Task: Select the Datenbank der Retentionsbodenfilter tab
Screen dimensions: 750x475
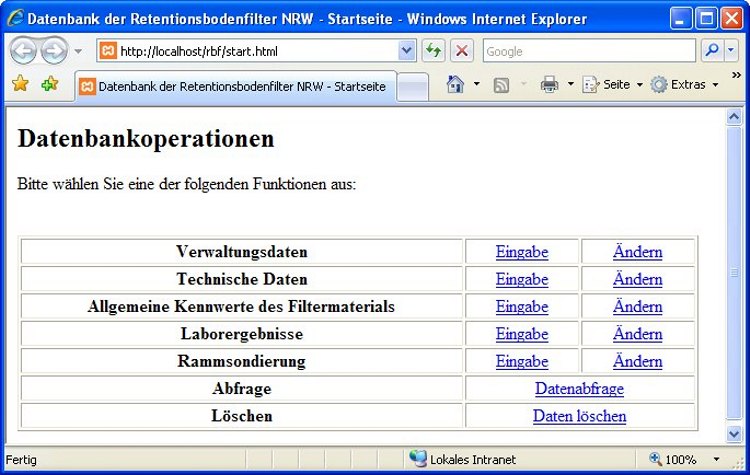Action: pyautogui.click(x=236, y=87)
